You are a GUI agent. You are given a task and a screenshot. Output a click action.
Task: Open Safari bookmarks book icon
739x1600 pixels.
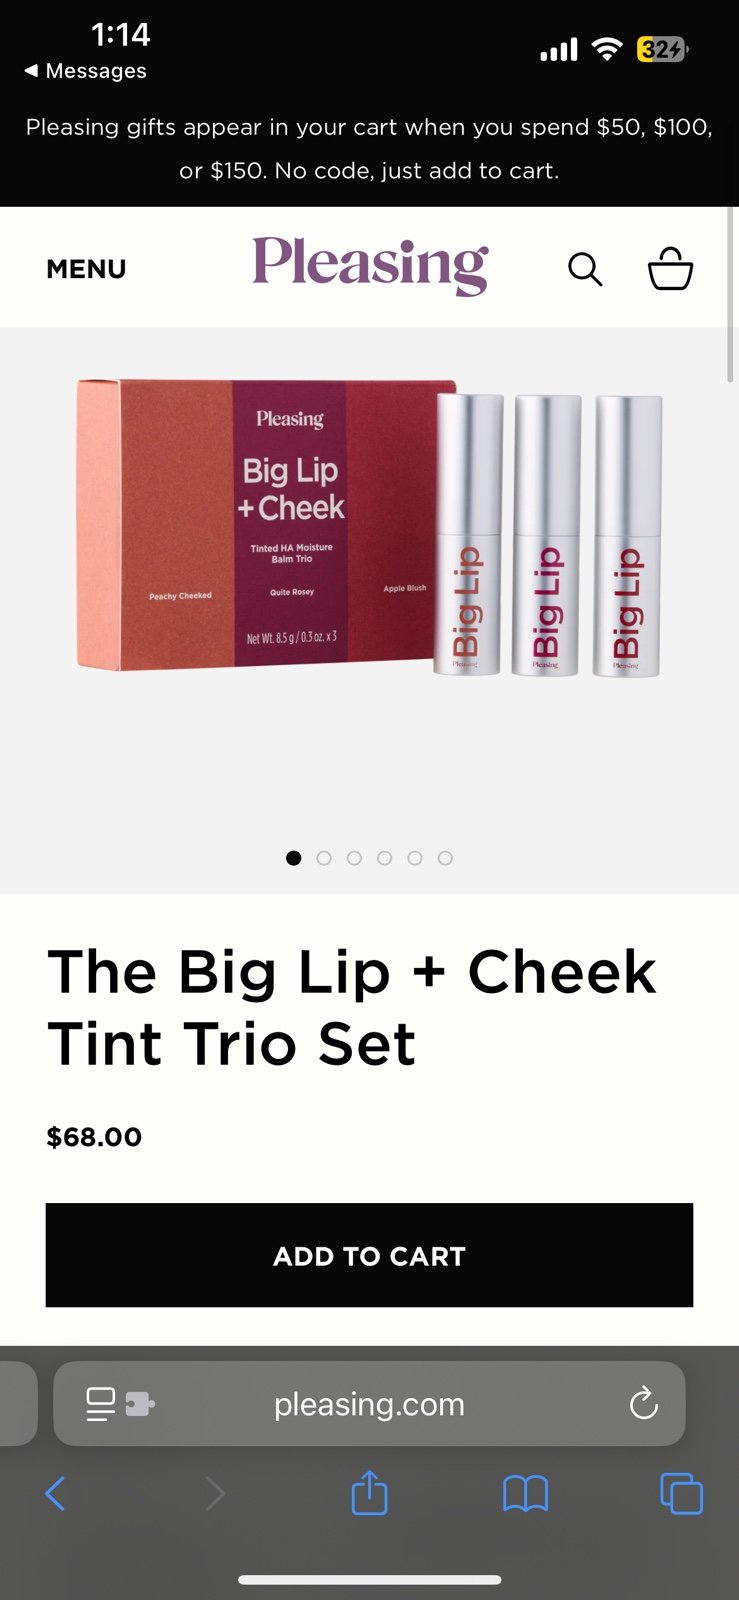[525, 1494]
